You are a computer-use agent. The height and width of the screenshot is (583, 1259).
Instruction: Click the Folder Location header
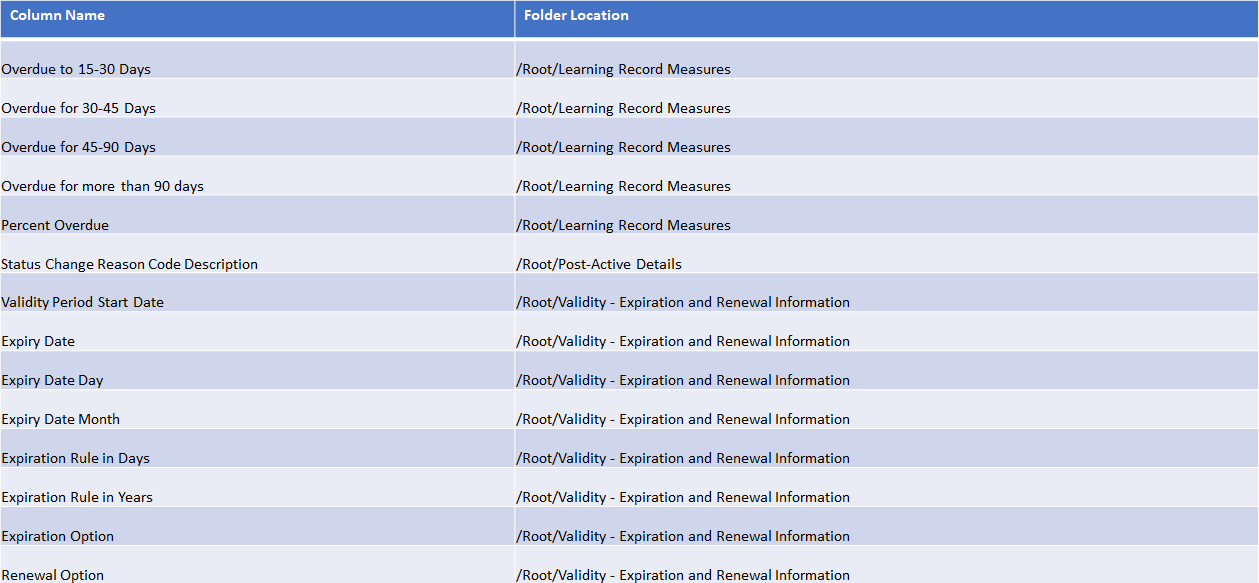tap(576, 16)
